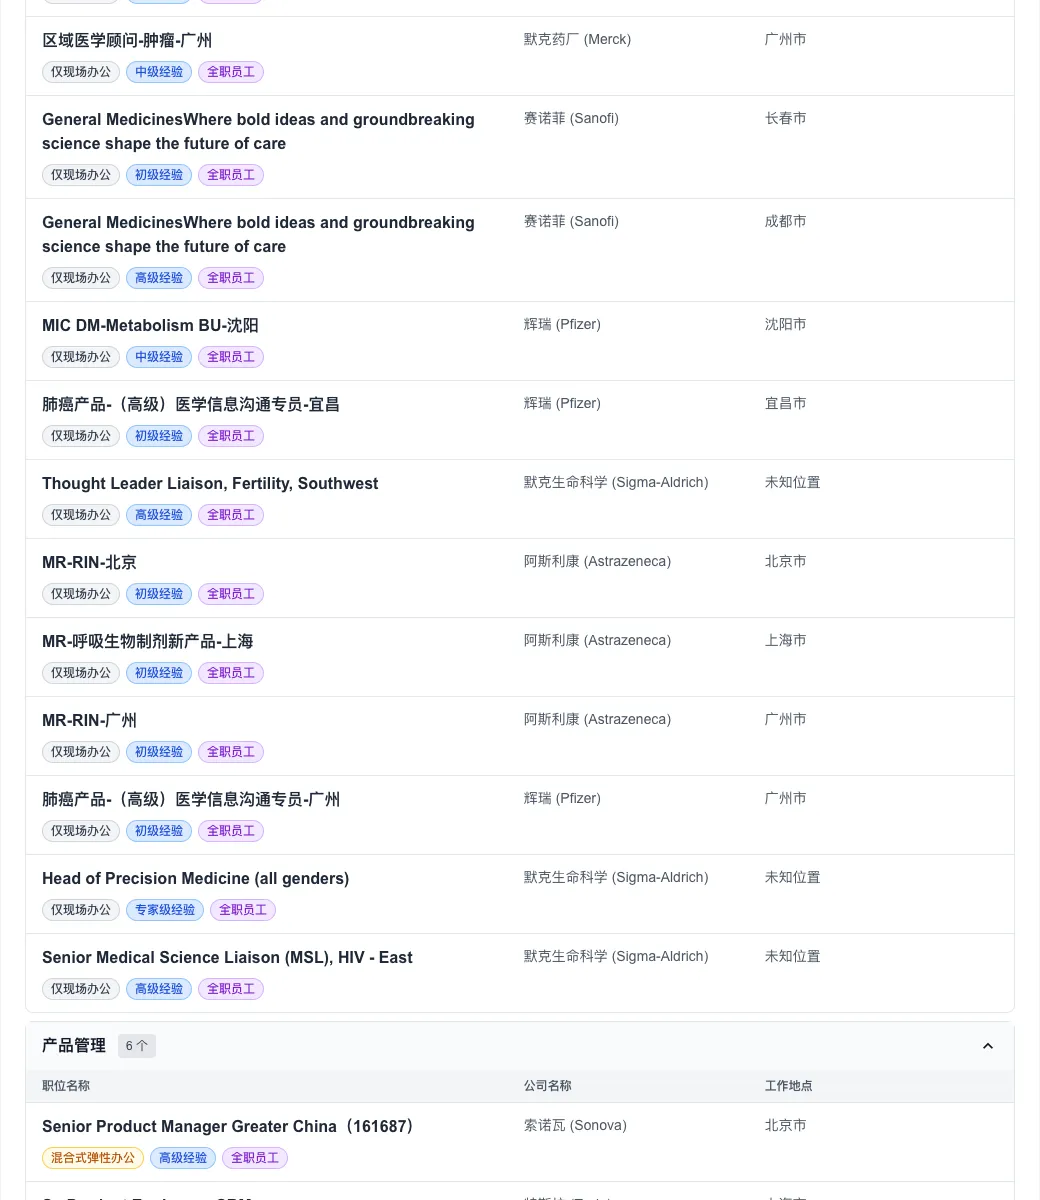This screenshot has height=1200, width=1040.
Task: Open job 区域医学顾问-肿瘤-广州
Action: [x=127, y=41]
